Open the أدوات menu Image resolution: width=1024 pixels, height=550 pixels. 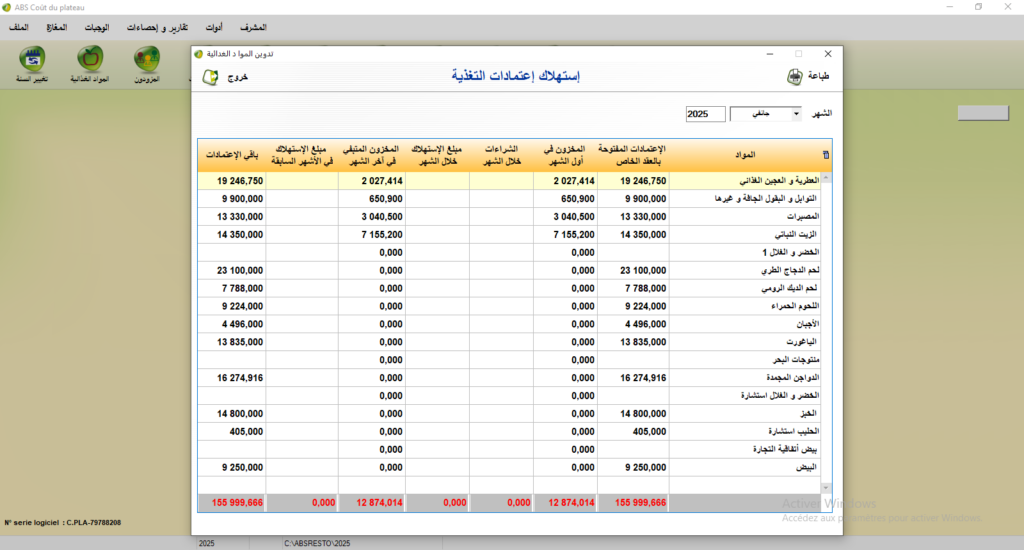[x=213, y=27]
